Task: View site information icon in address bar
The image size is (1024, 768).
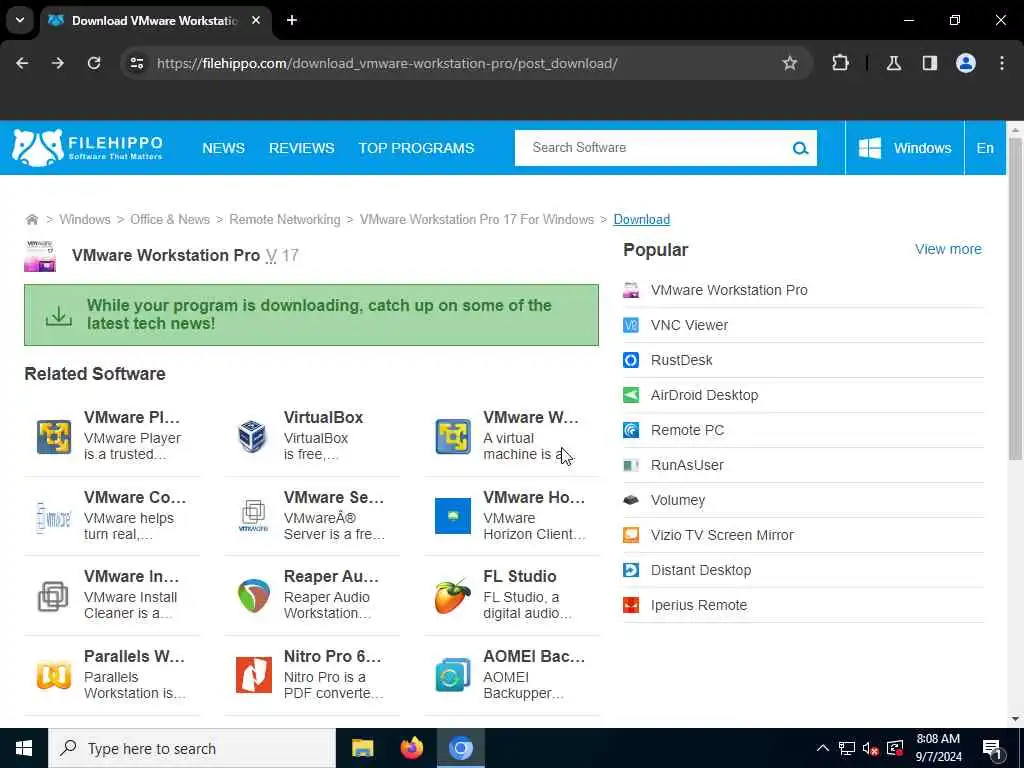Action: click(136, 63)
